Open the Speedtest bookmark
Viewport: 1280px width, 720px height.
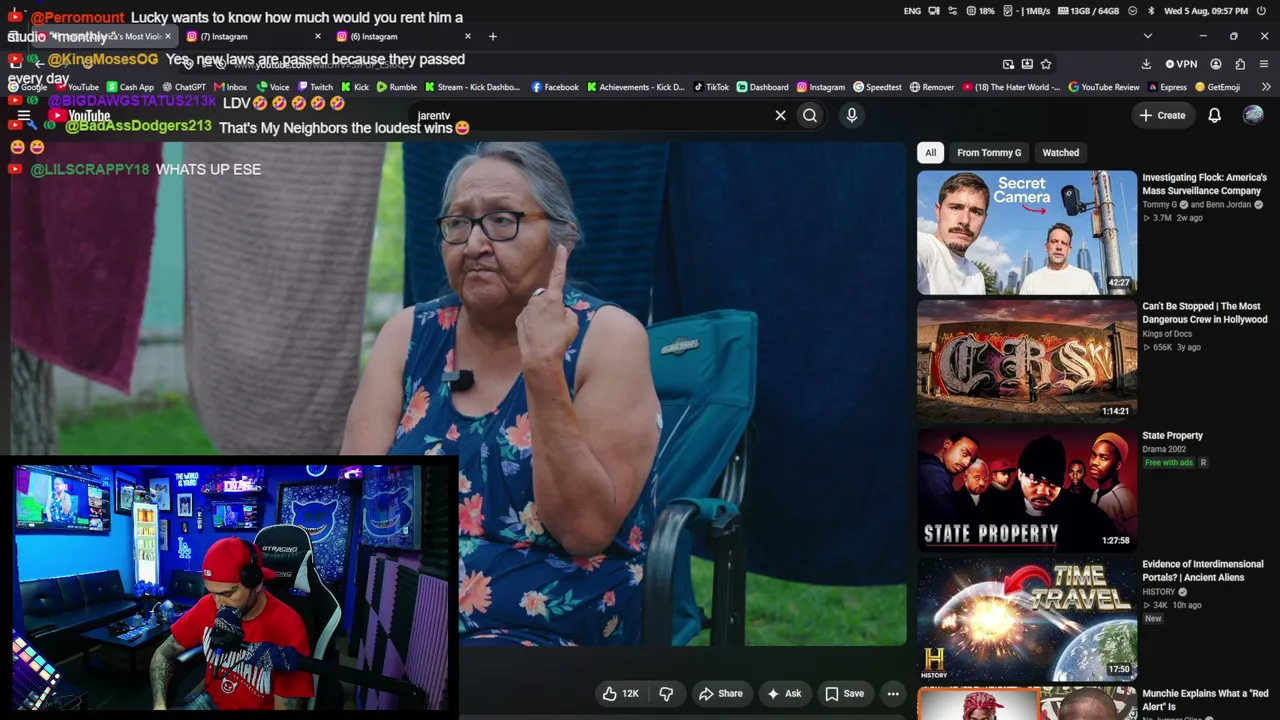click(877, 87)
